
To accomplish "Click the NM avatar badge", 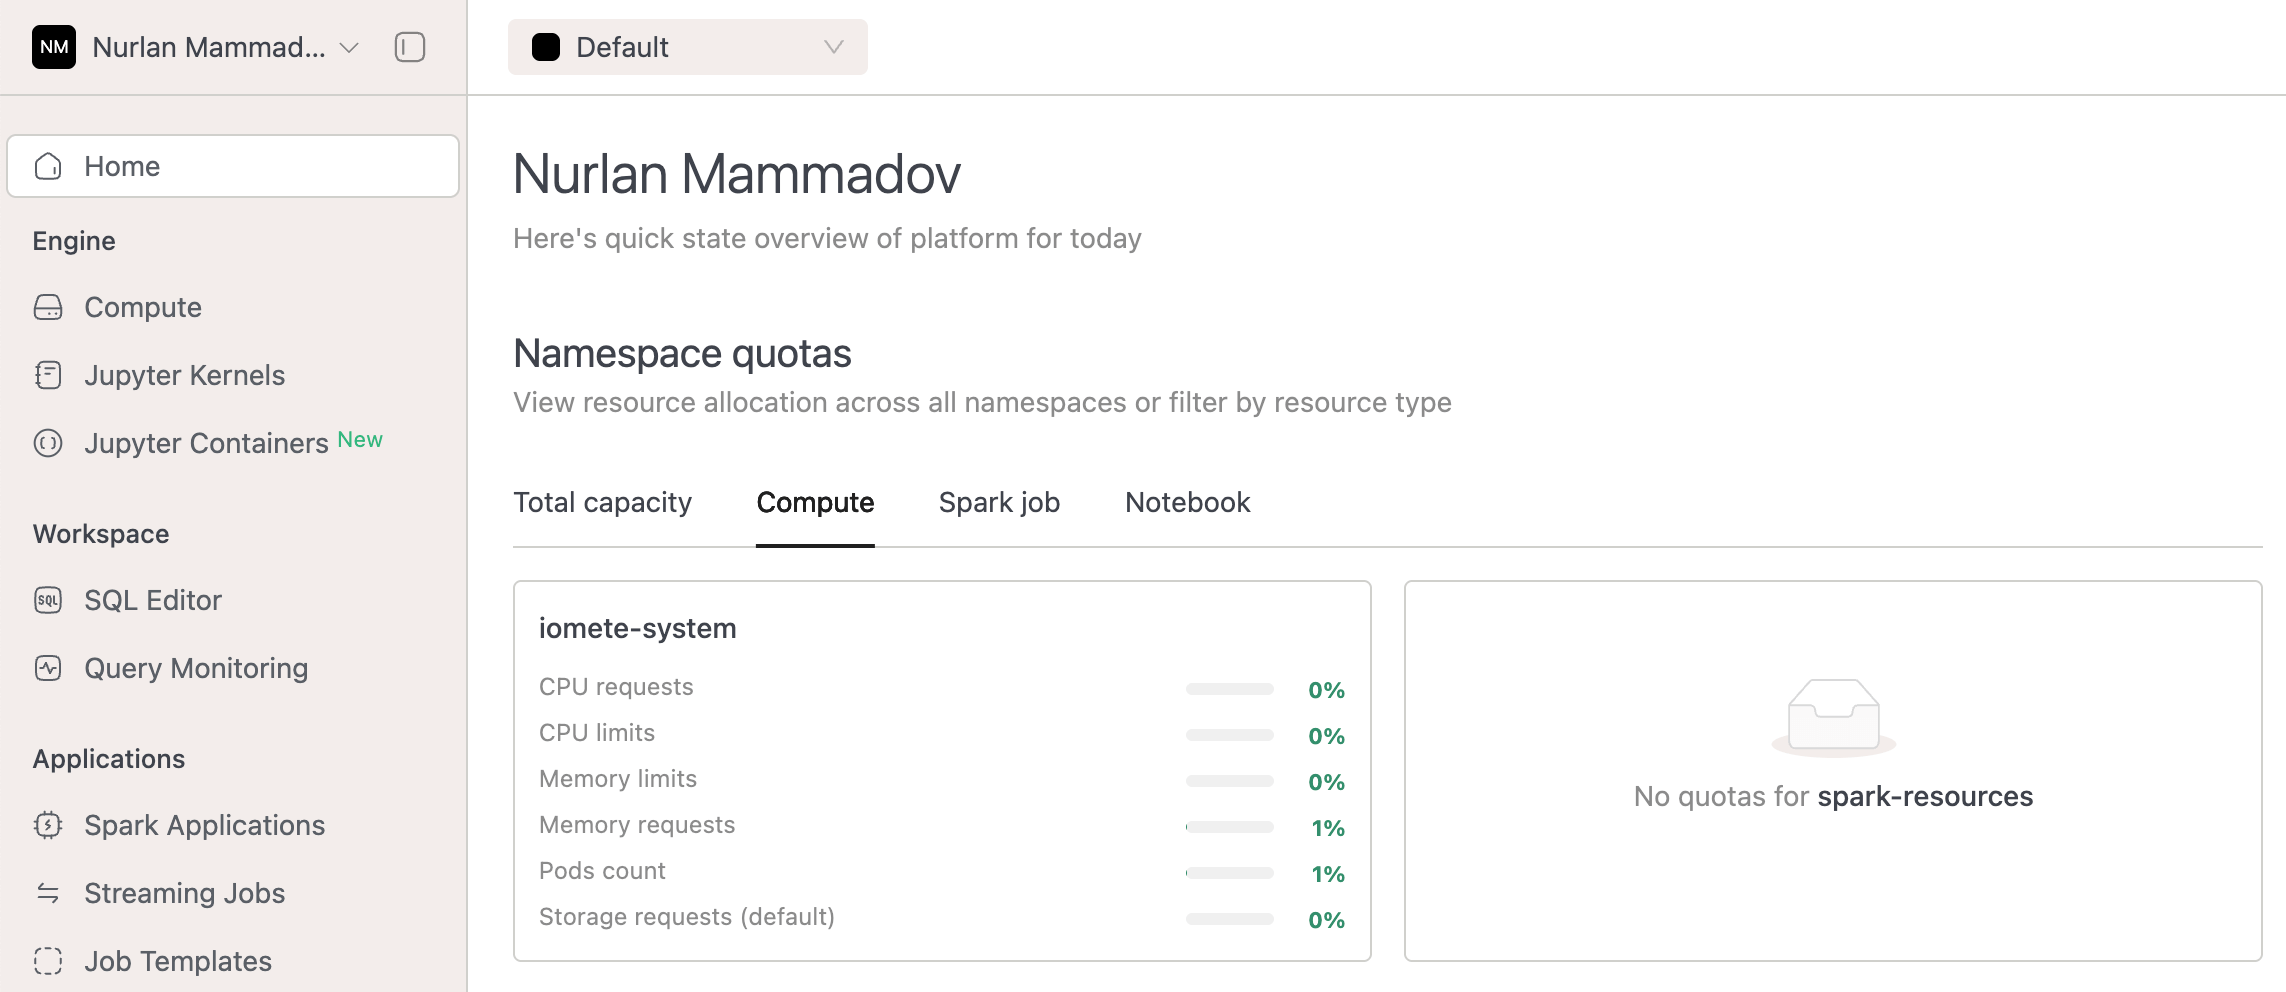I will pyautogui.click(x=54, y=47).
